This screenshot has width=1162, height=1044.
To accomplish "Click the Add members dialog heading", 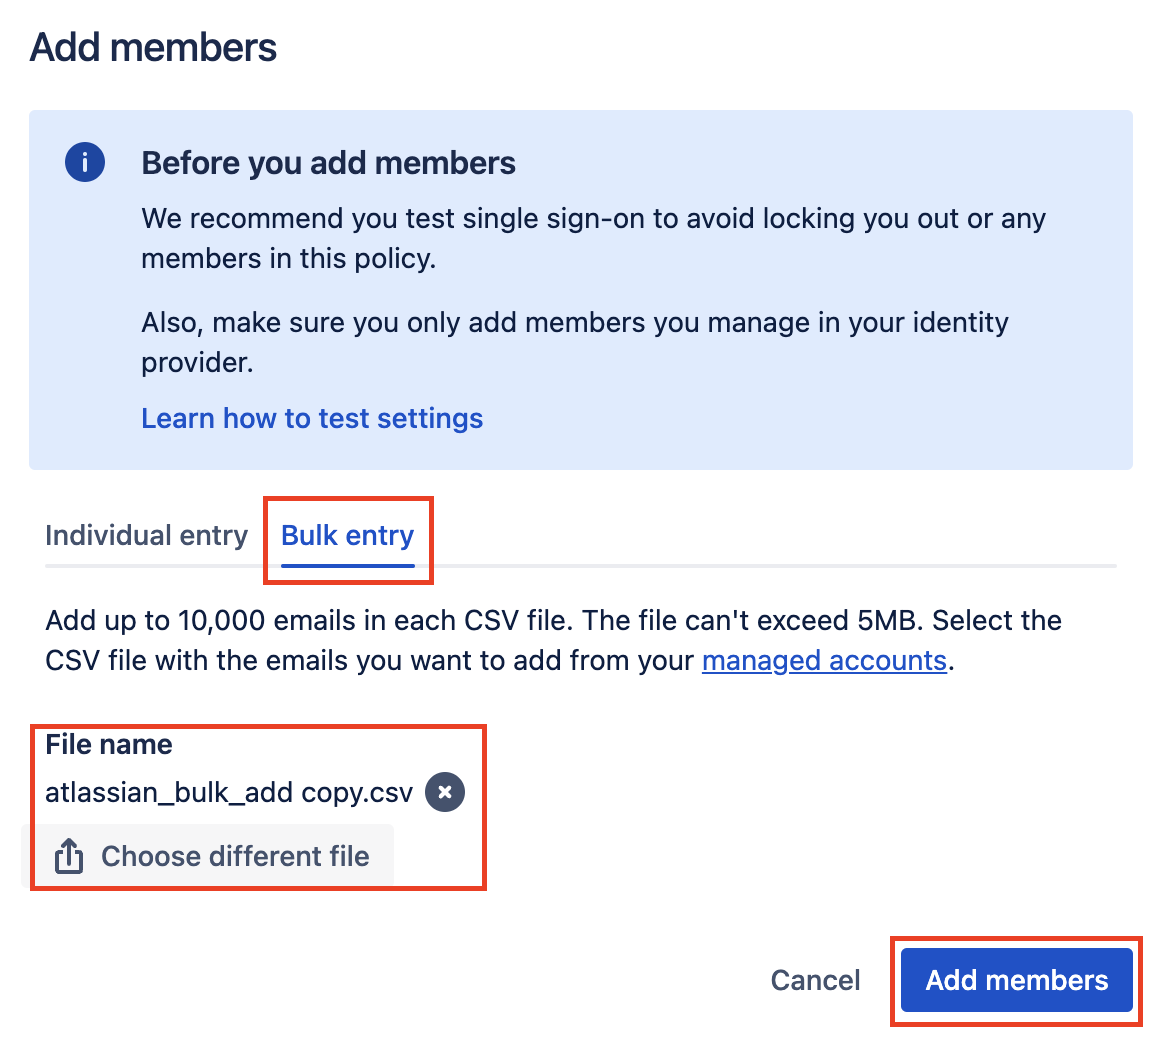I will click(x=153, y=47).
